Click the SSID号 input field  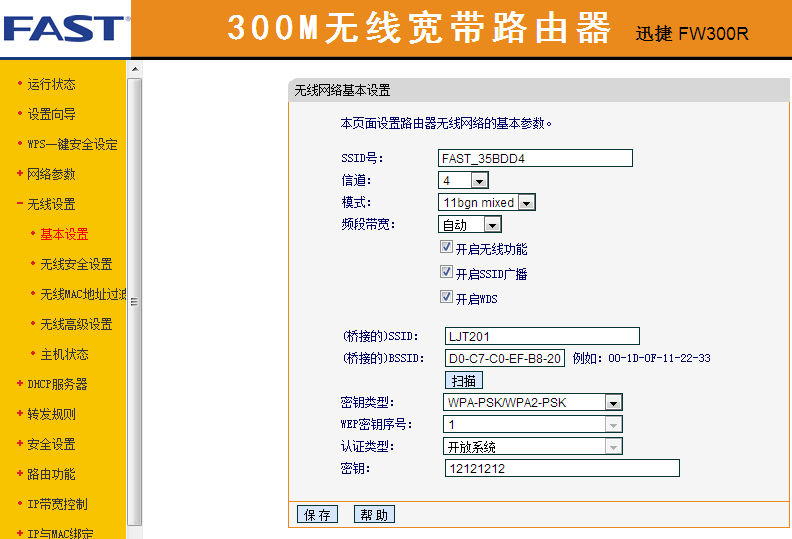point(535,158)
